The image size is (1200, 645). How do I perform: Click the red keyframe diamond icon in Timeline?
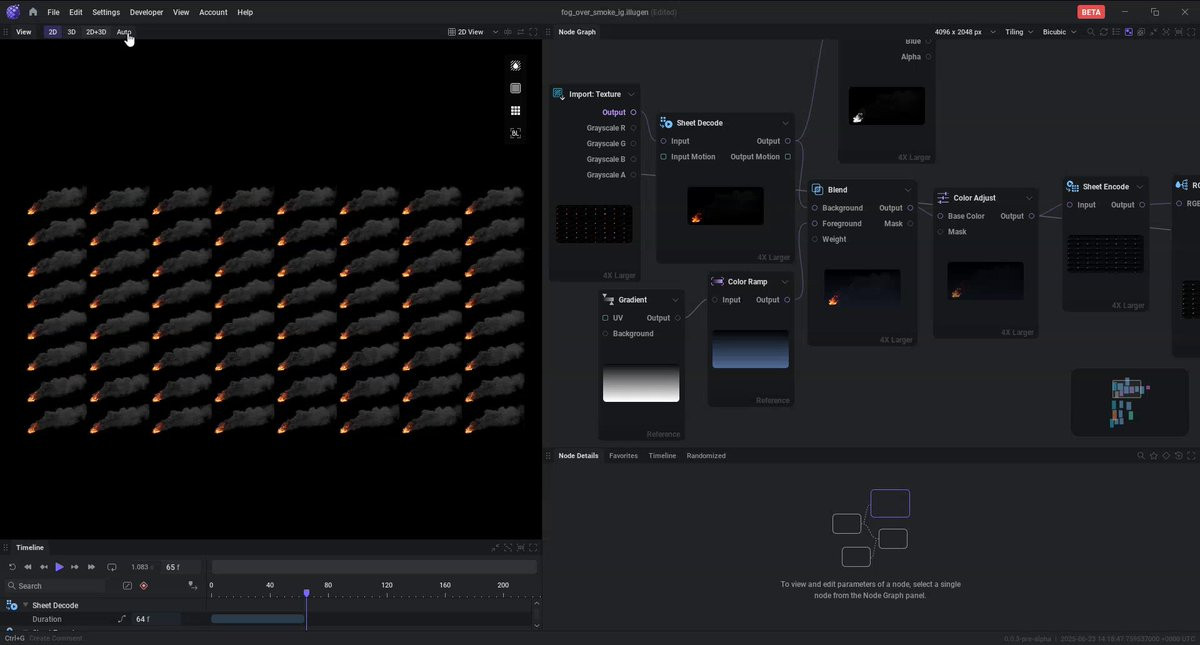(x=144, y=586)
